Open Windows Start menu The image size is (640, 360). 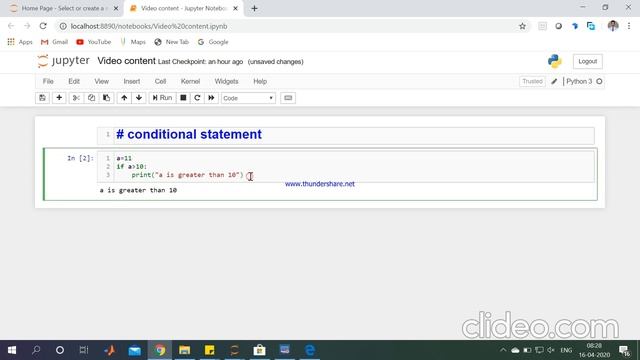click(12, 350)
